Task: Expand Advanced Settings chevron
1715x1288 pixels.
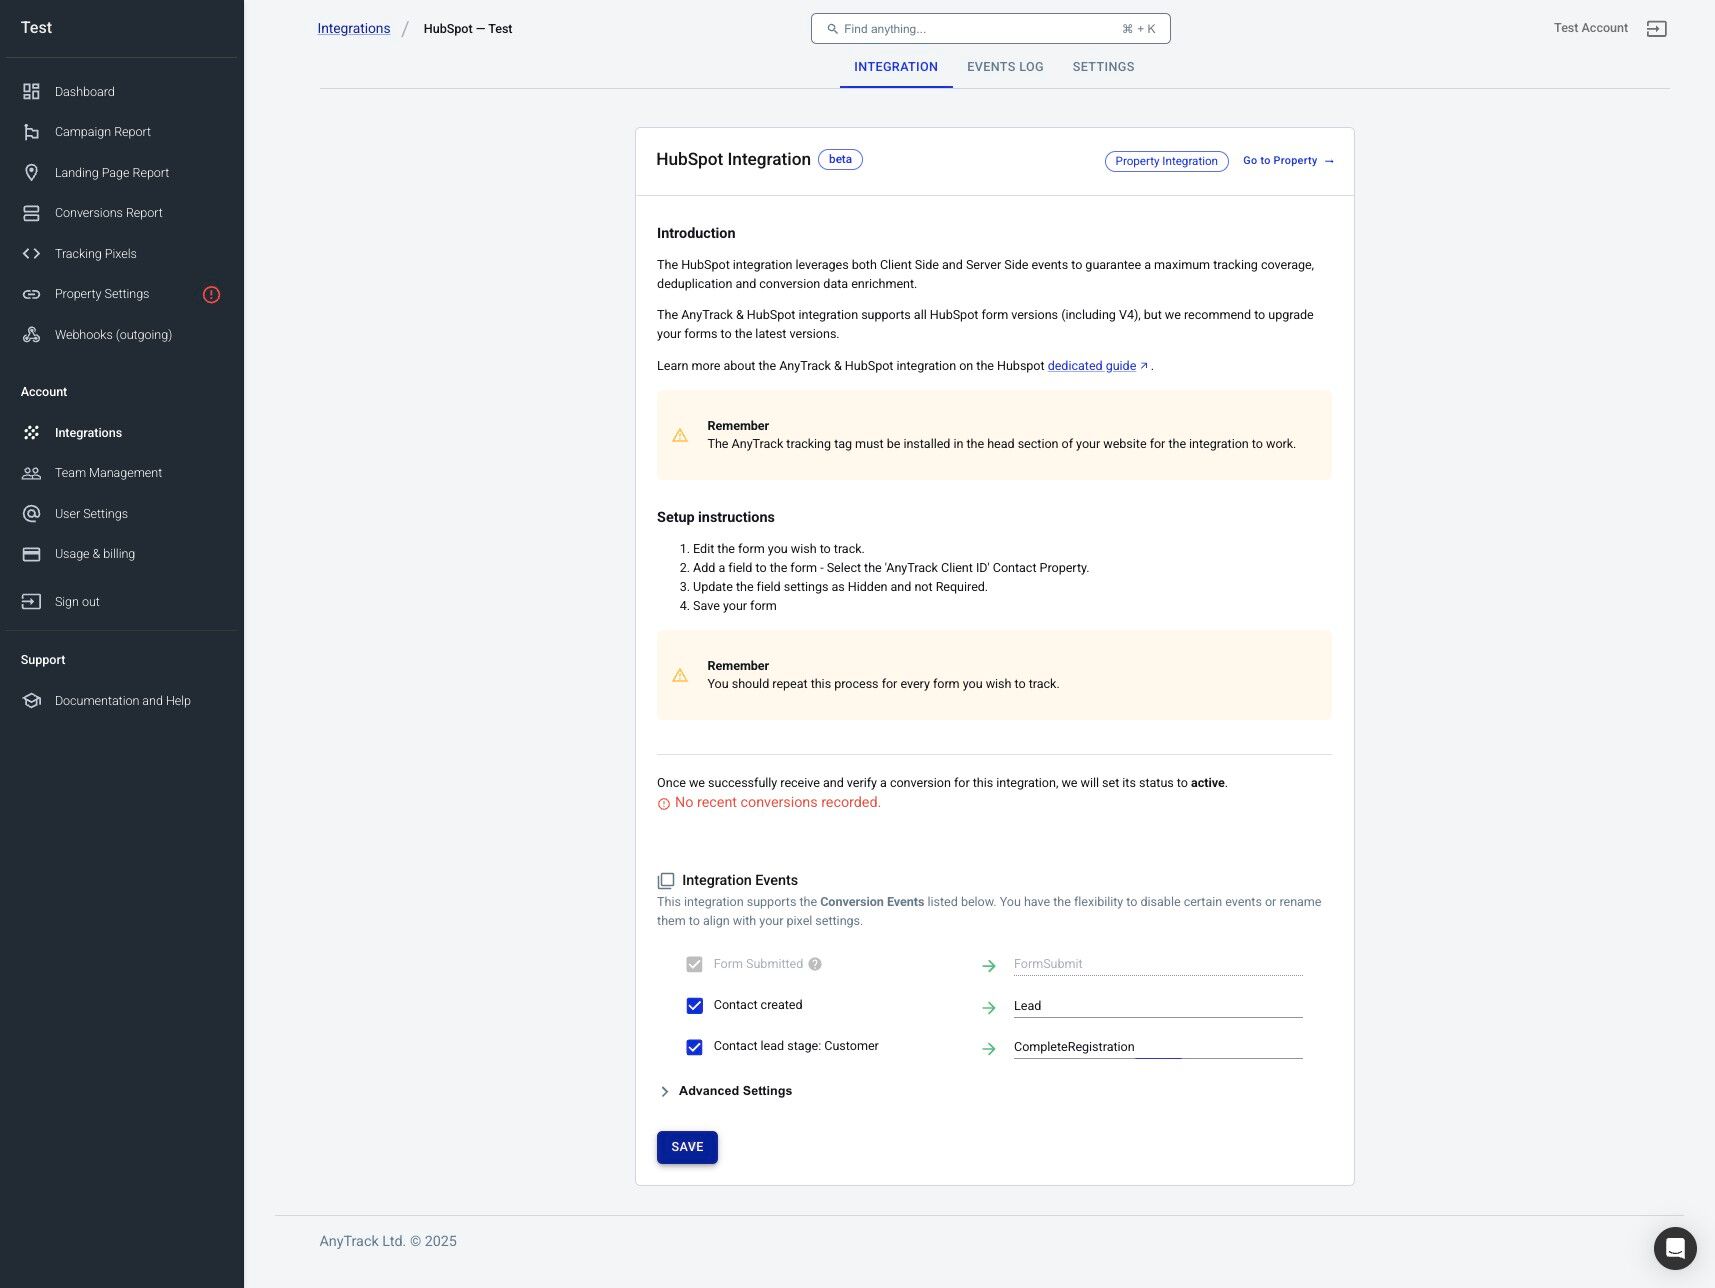Action: (x=665, y=1091)
